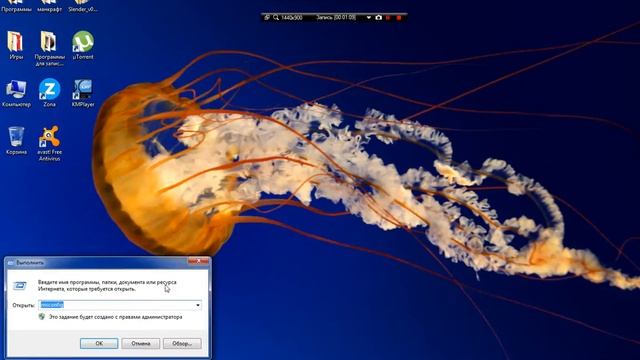Click the administrator rights note text
The height and width of the screenshot is (360, 640).
tap(116, 317)
